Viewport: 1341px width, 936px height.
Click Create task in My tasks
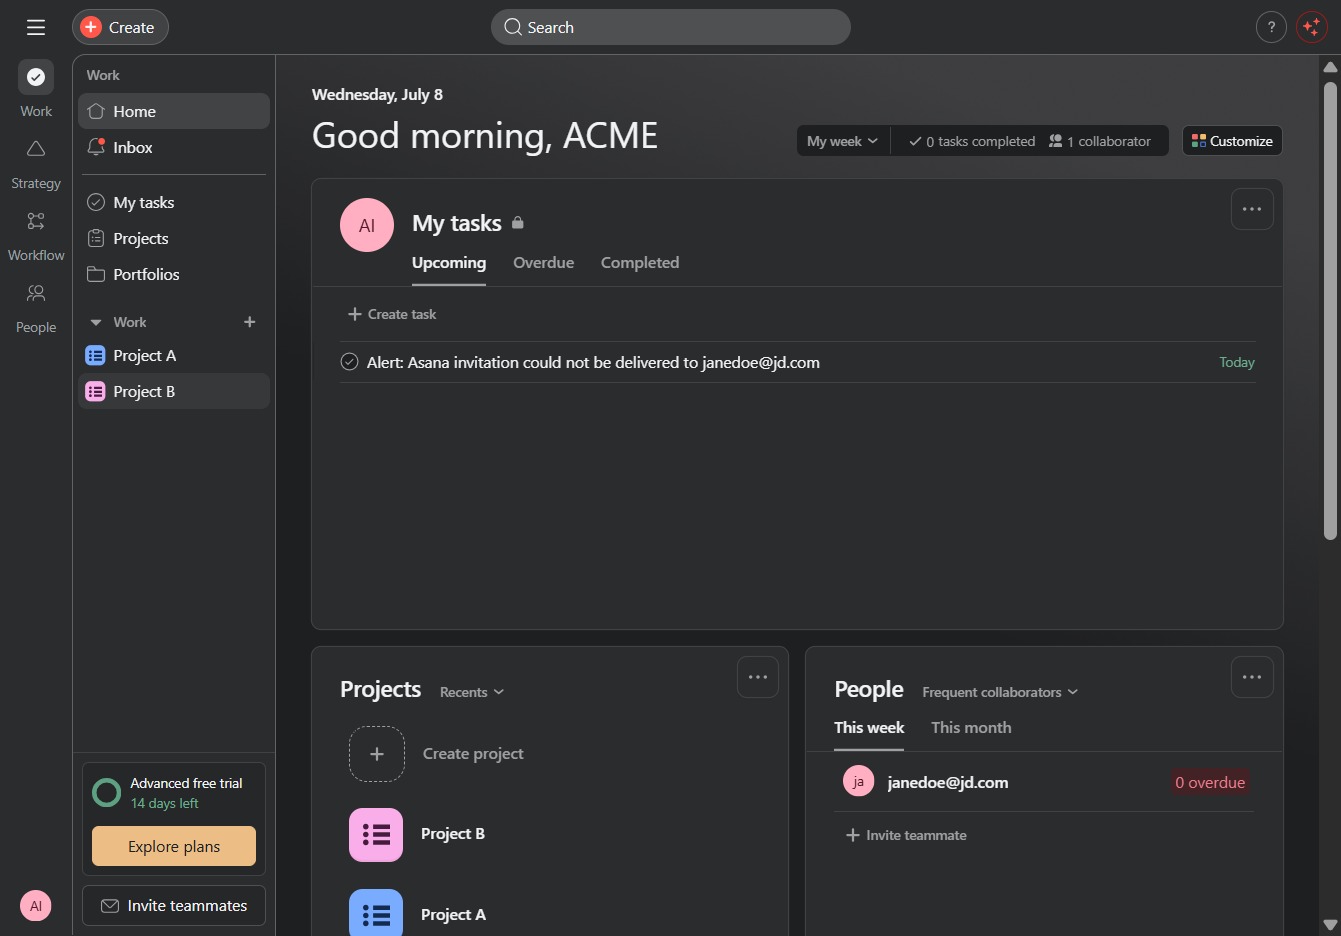tap(392, 314)
